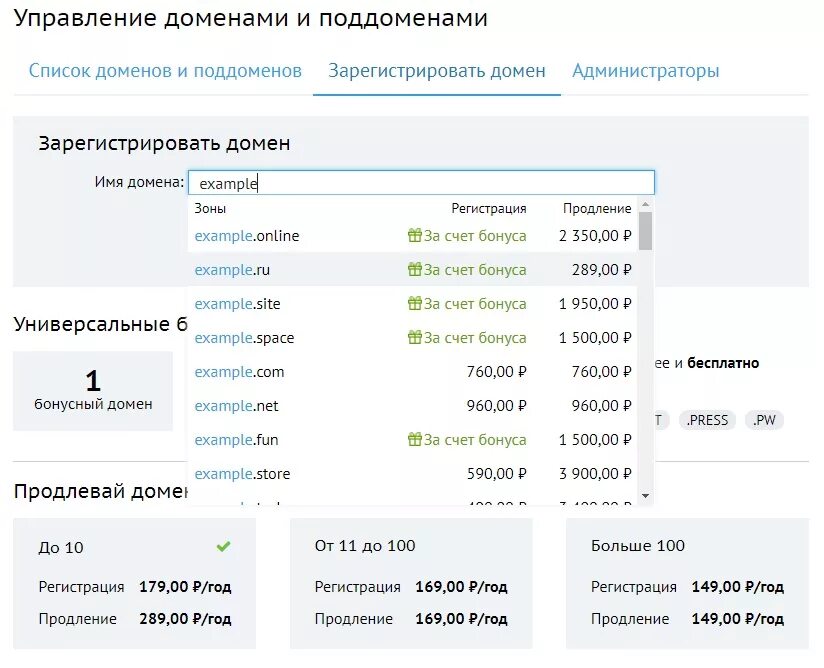Click the scroll-down arrow of suggestions list

tap(646, 496)
